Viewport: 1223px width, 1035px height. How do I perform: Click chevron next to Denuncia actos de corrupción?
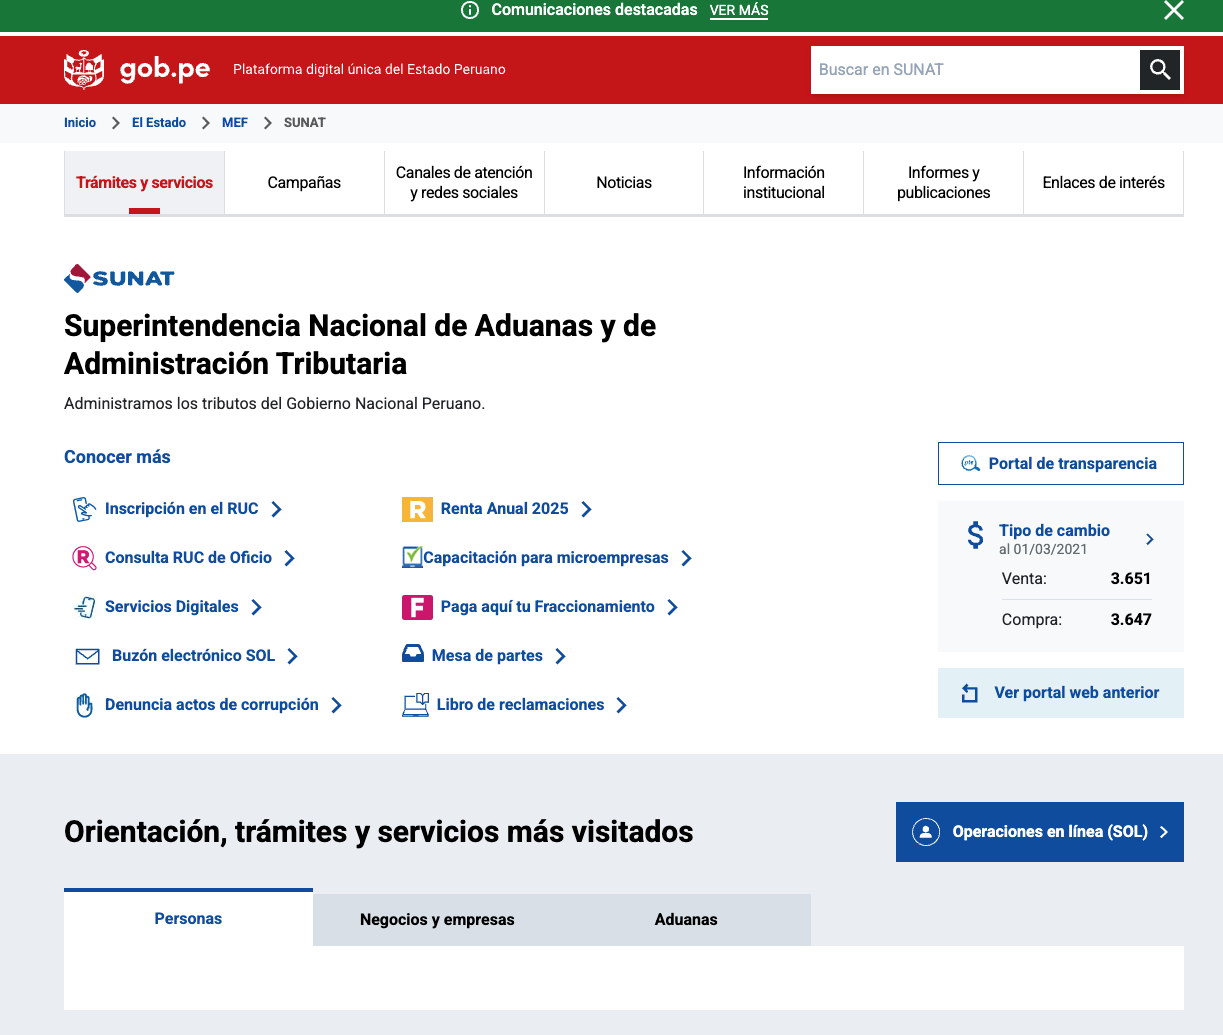(x=337, y=705)
